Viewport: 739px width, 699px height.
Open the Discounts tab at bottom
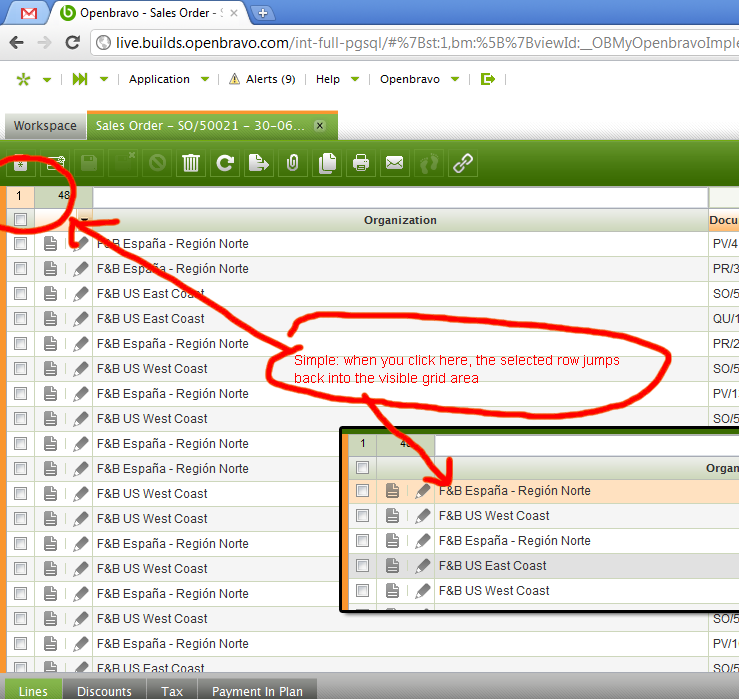click(104, 691)
